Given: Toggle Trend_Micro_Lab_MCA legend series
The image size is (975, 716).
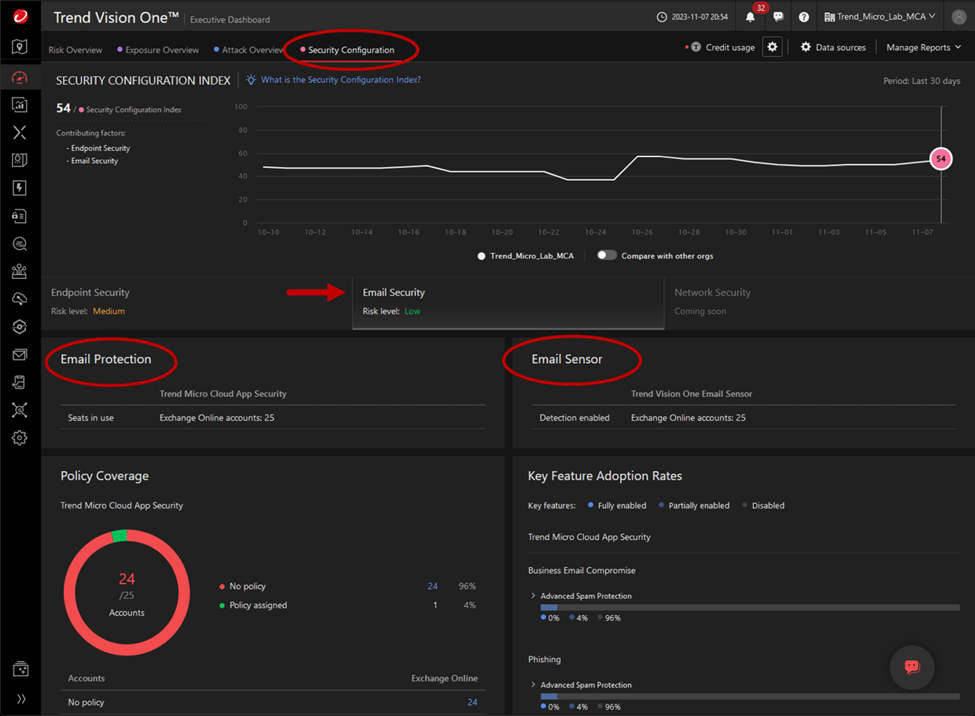Looking at the screenshot, I should (x=525, y=256).
